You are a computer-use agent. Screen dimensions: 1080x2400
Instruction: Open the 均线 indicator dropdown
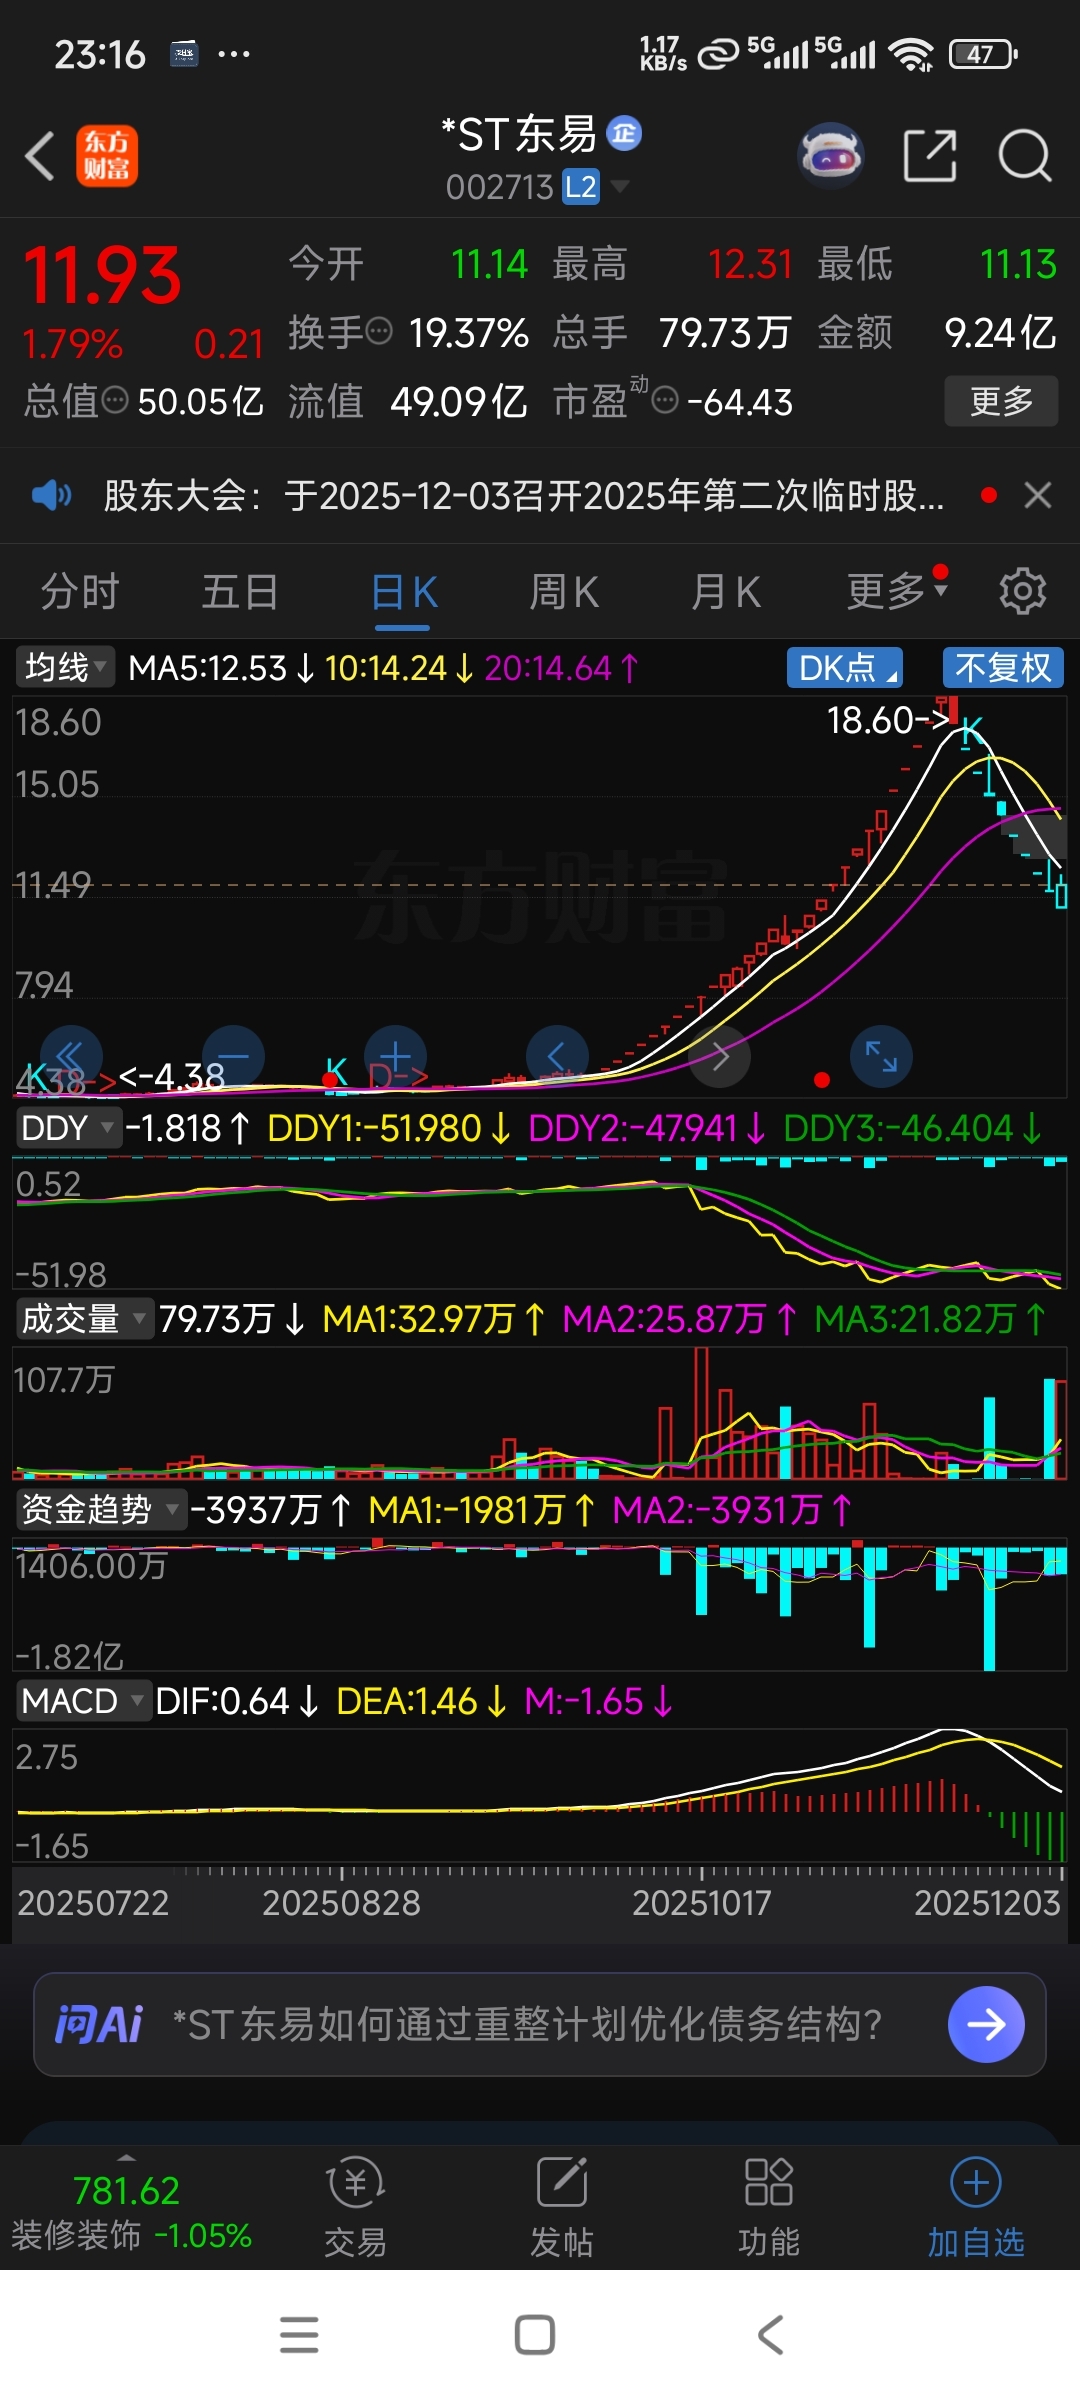pyautogui.click(x=65, y=667)
